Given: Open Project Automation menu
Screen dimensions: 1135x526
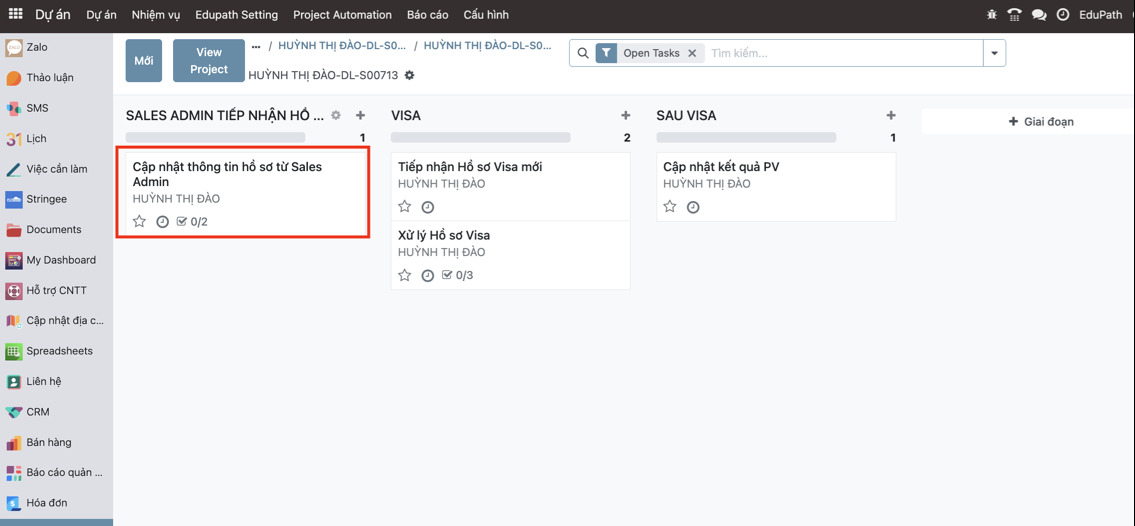Looking at the screenshot, I should tap(342, 14).
